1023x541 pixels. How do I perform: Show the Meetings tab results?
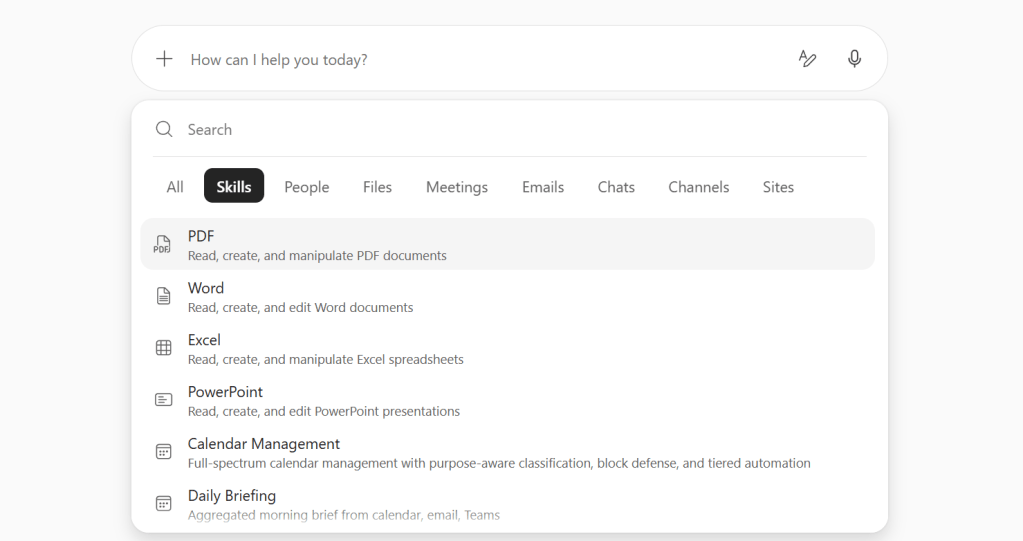[x=456, y=187]
